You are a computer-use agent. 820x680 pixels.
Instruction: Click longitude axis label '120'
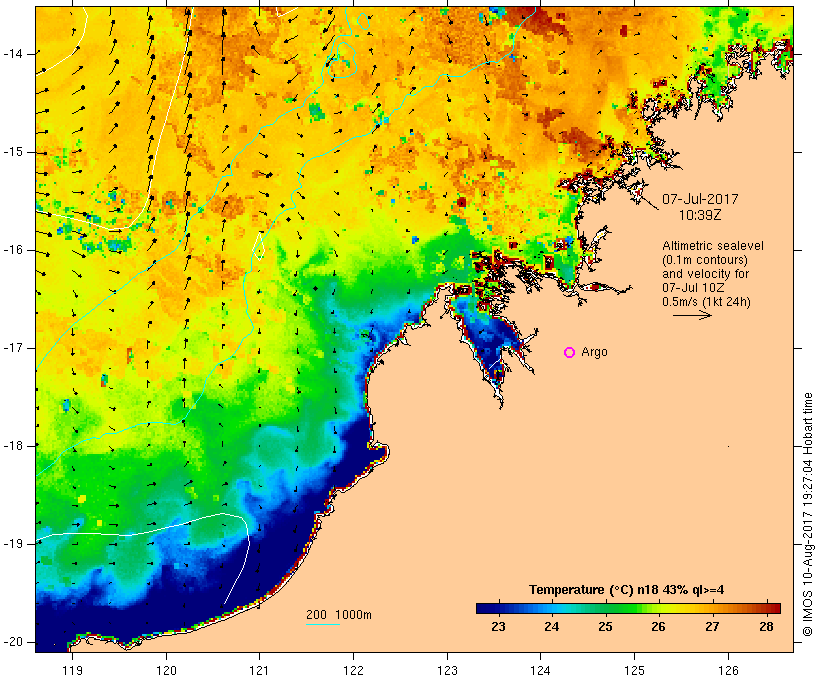coord(166,670)
